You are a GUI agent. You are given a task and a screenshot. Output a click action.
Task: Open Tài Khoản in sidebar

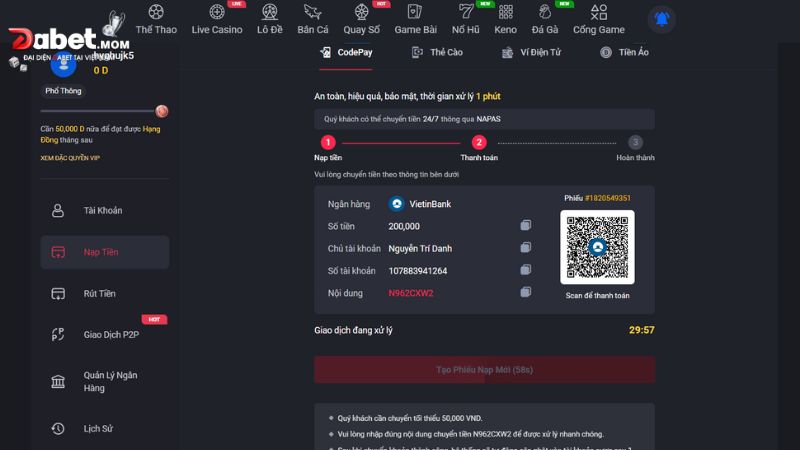105,210
